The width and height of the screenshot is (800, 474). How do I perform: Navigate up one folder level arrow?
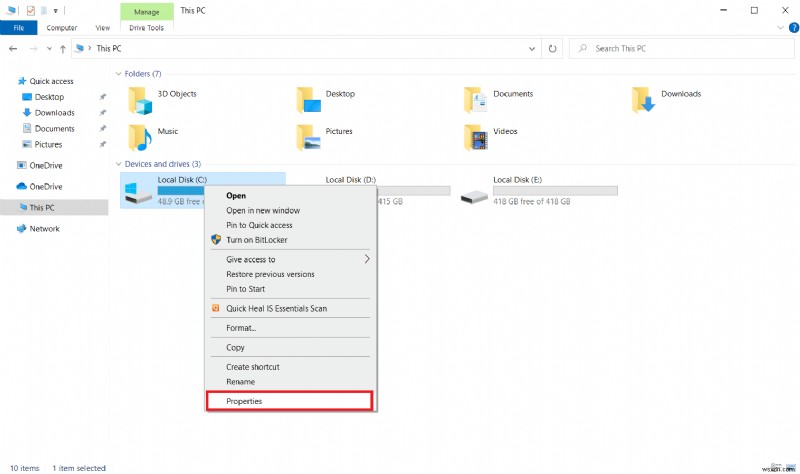63,49
